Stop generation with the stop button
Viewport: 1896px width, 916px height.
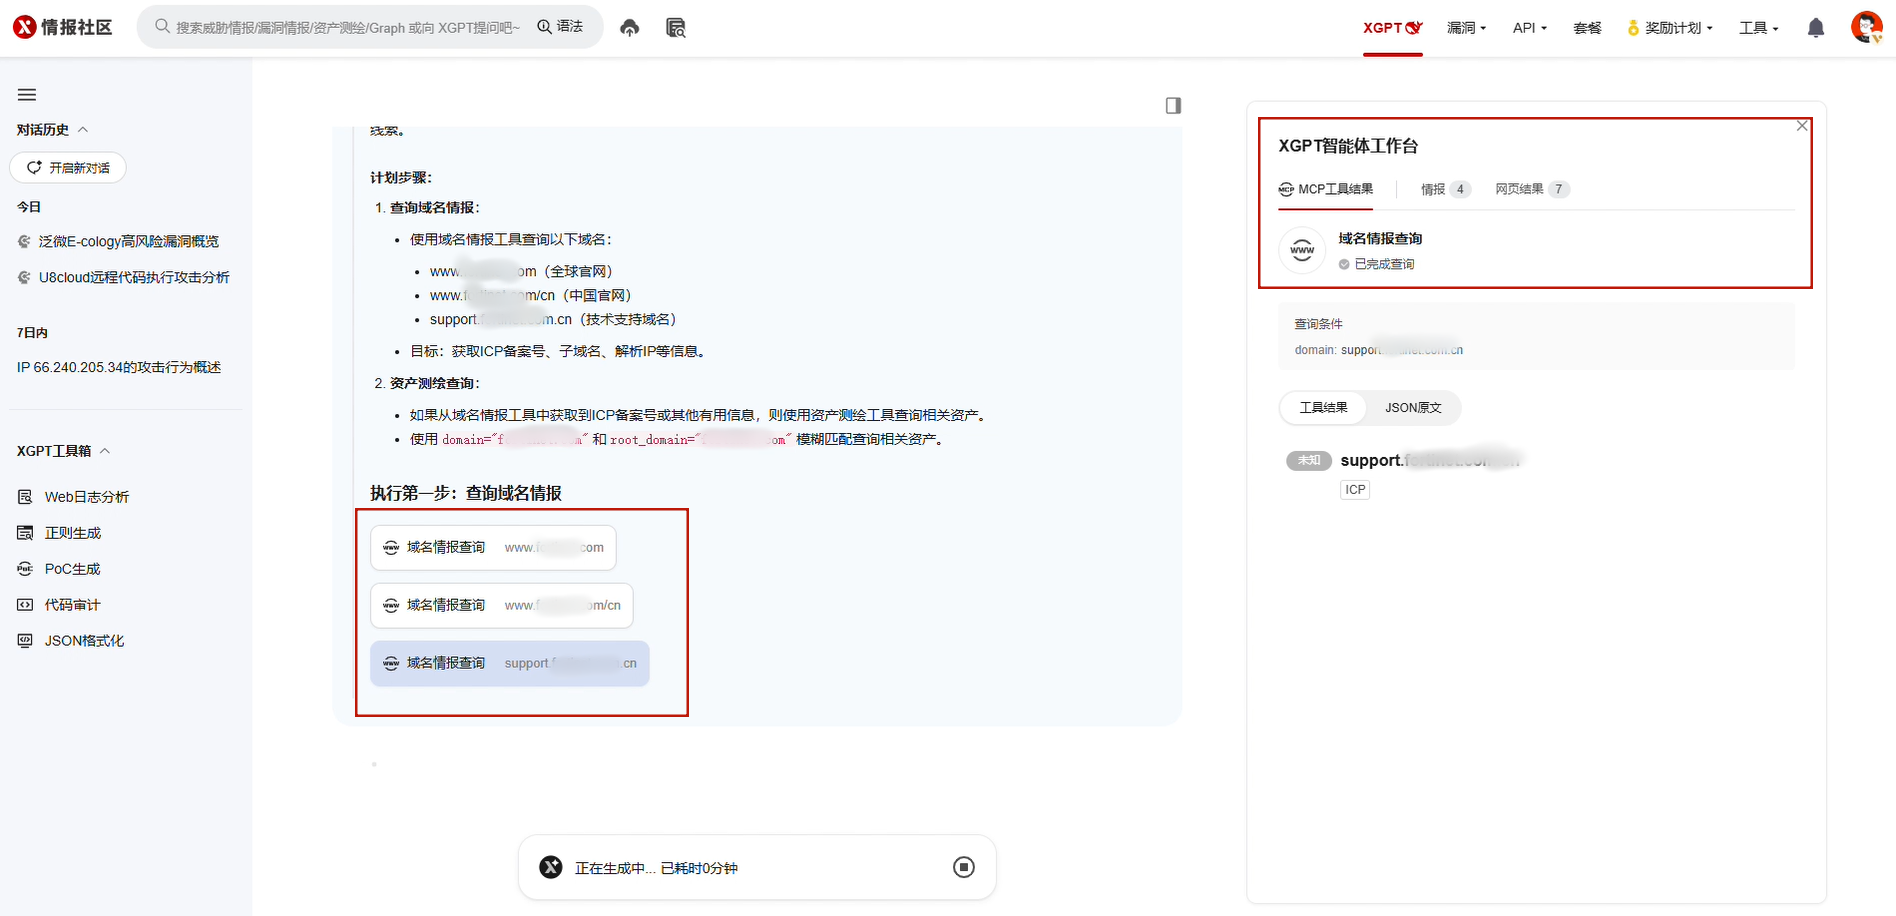click(x=963, y=867)
